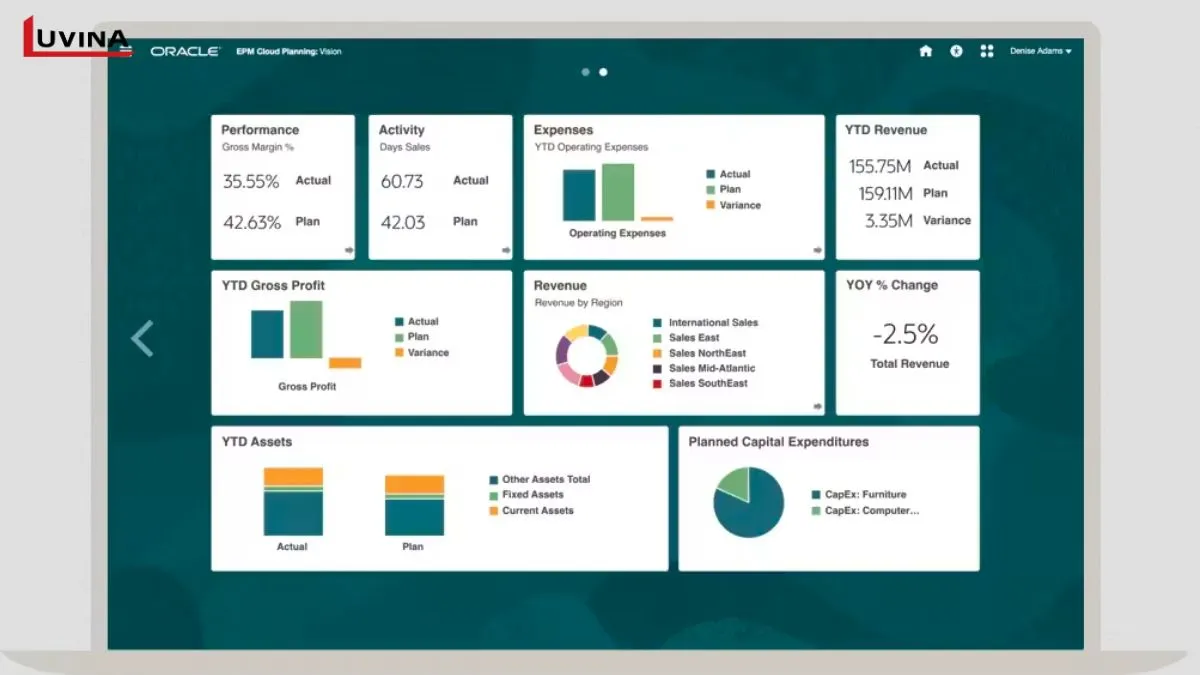1200x675 pixels.
Task: Click the arrow icon on Performance card
Action: point(349,250)
